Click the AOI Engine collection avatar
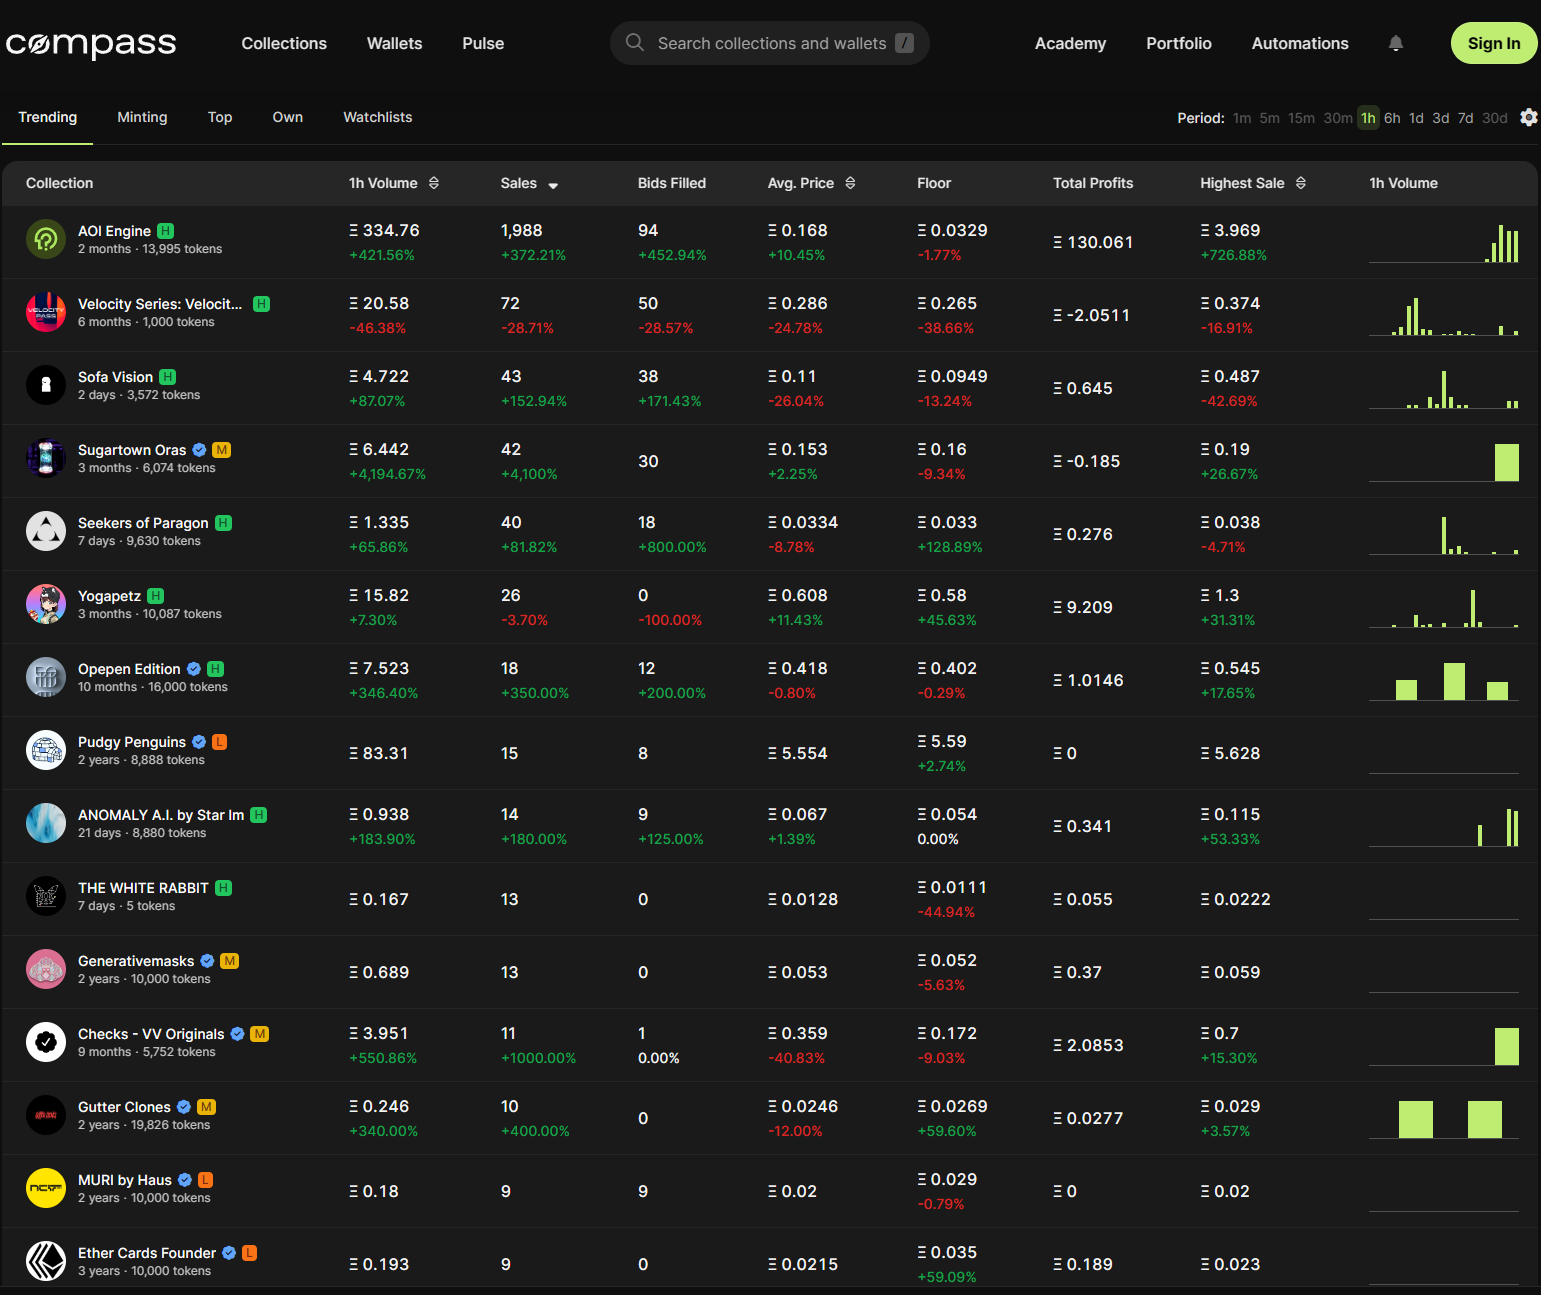Image resolution: width=1541 pixels, height=1295 pixels. coord(46,239)
